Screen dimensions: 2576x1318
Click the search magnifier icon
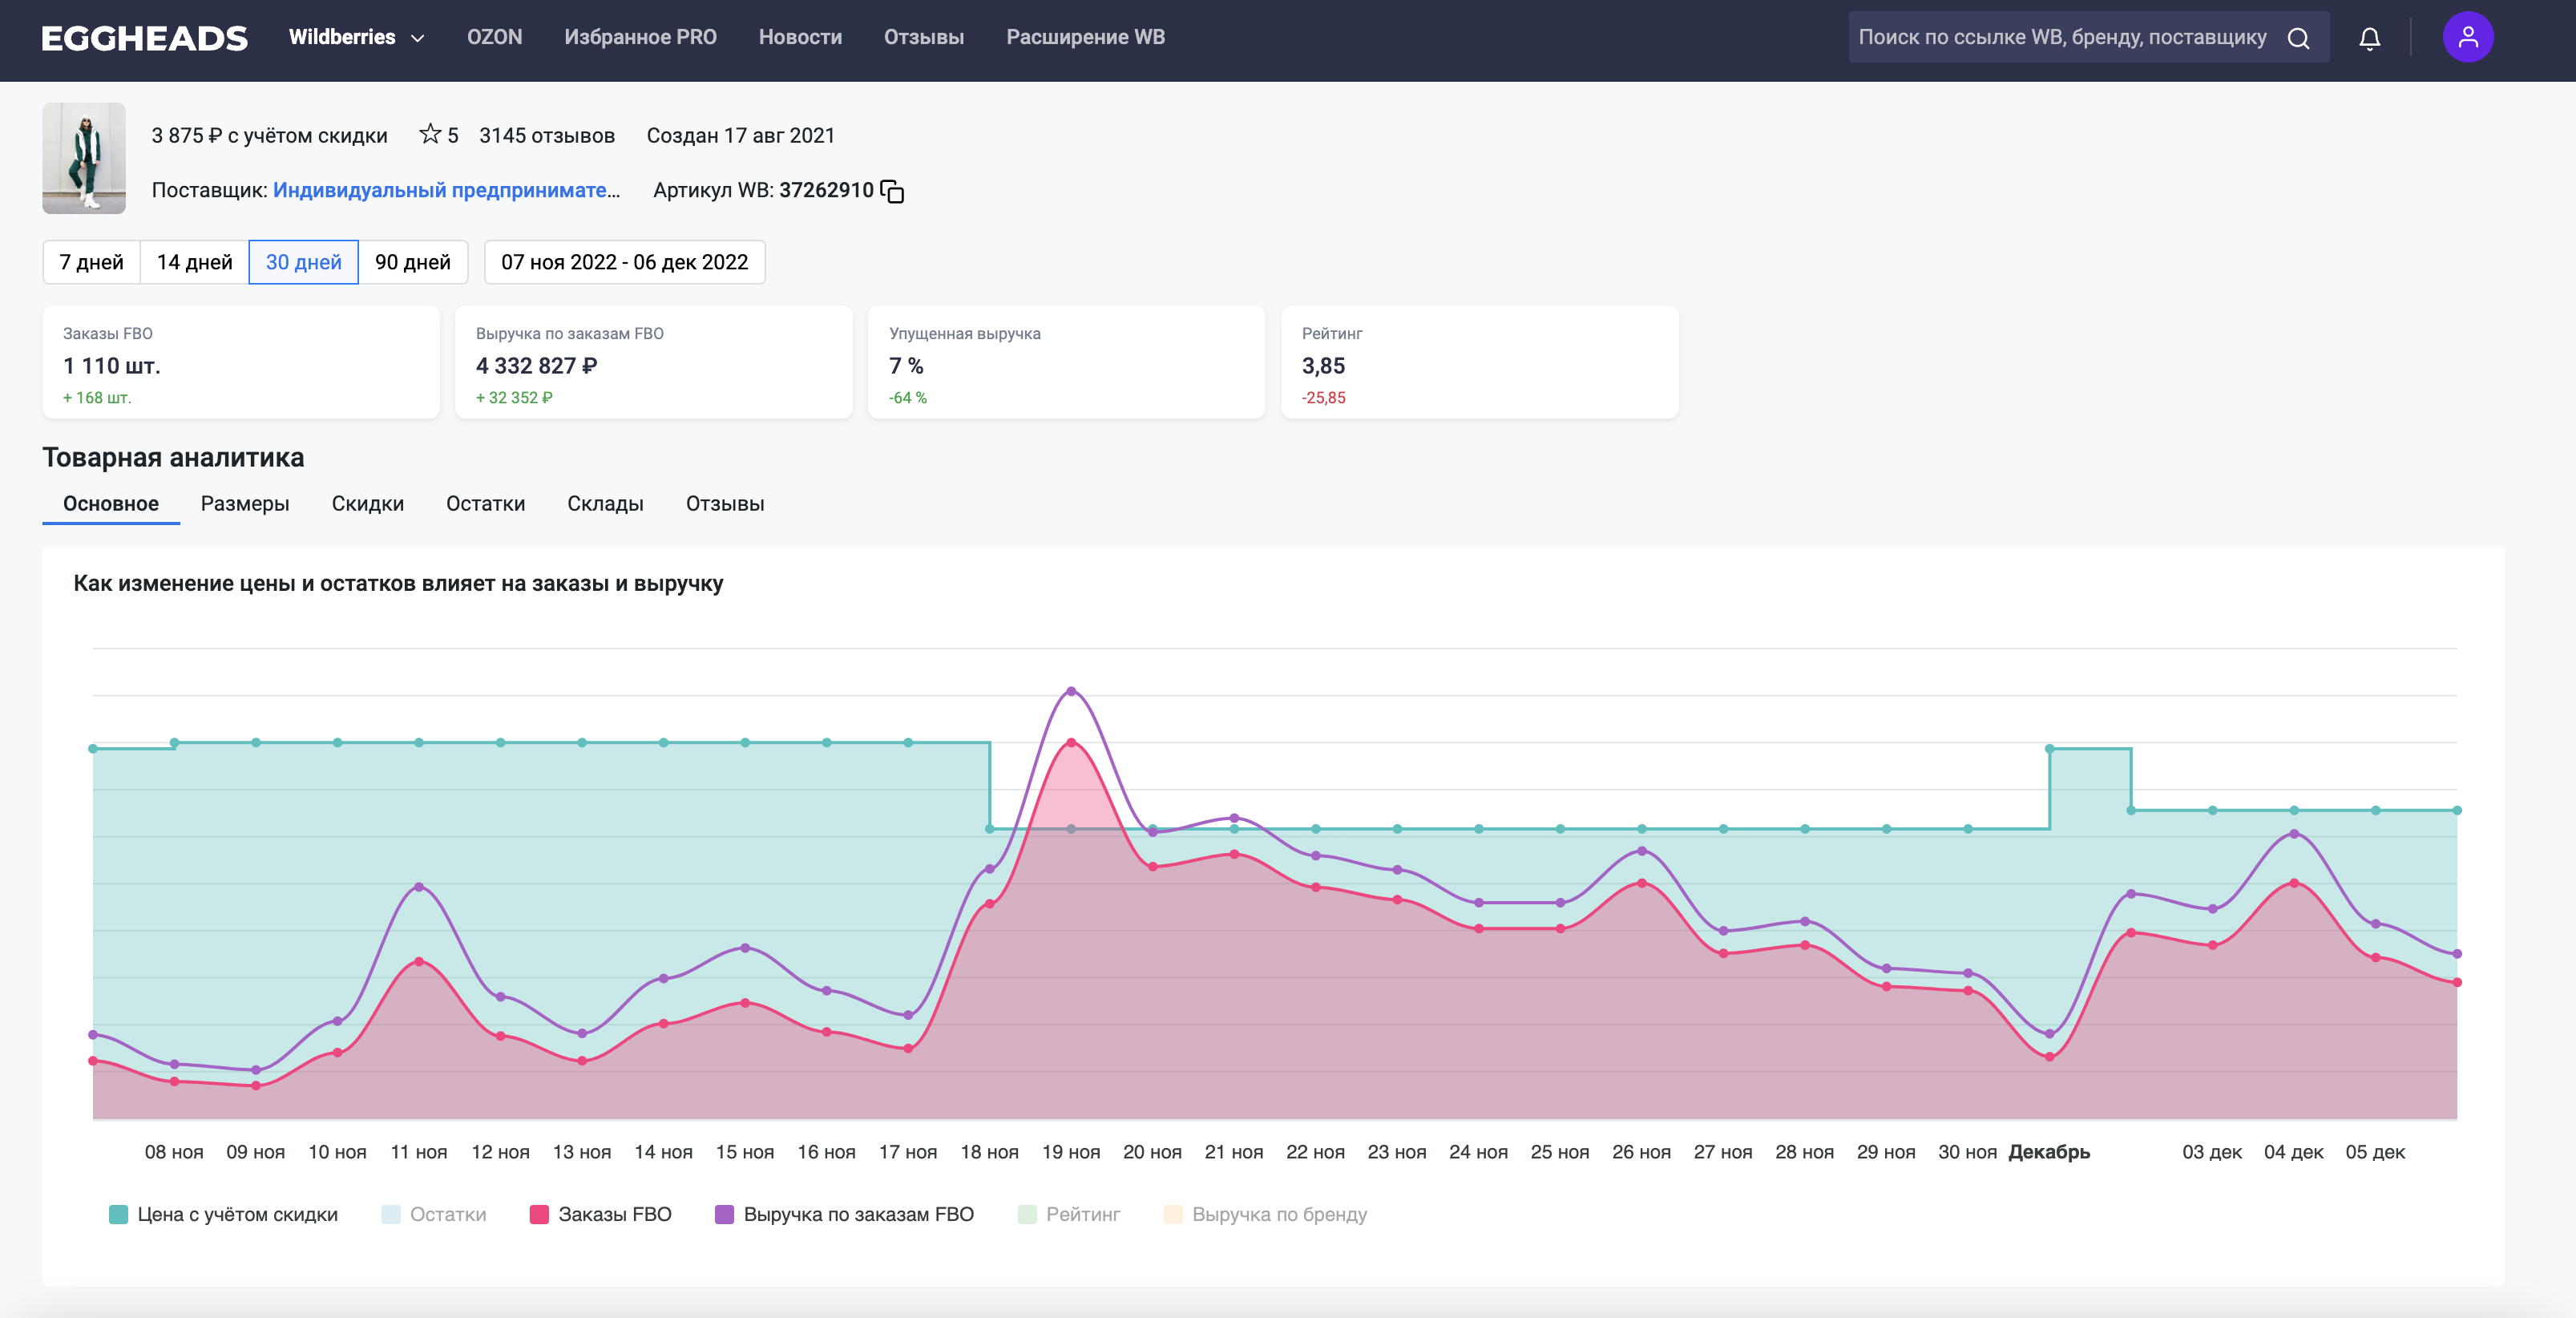point(2298,38)
